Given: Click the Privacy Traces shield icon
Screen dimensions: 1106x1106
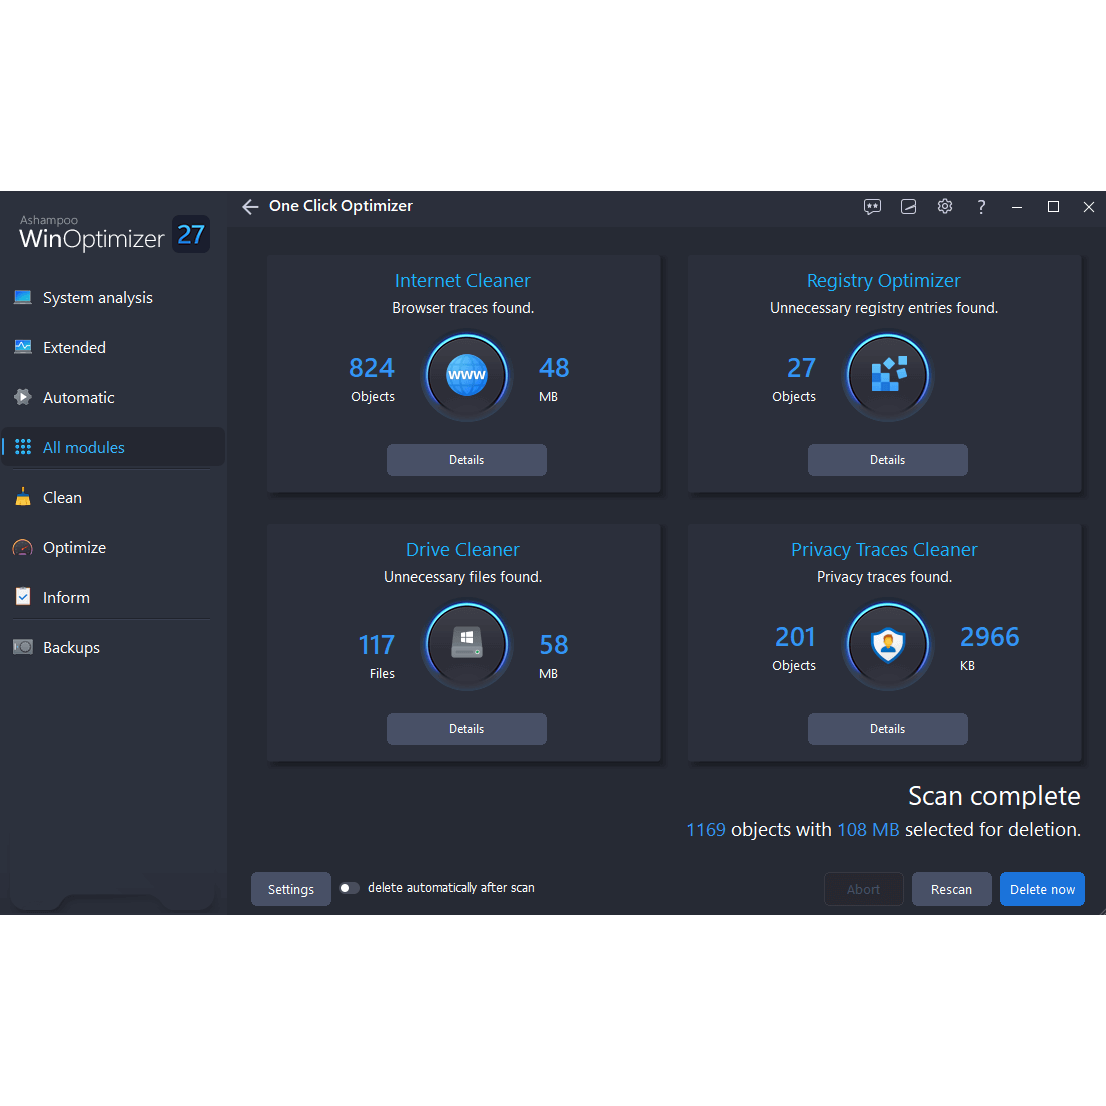Looking at the screenshot, I should point(887,644).
